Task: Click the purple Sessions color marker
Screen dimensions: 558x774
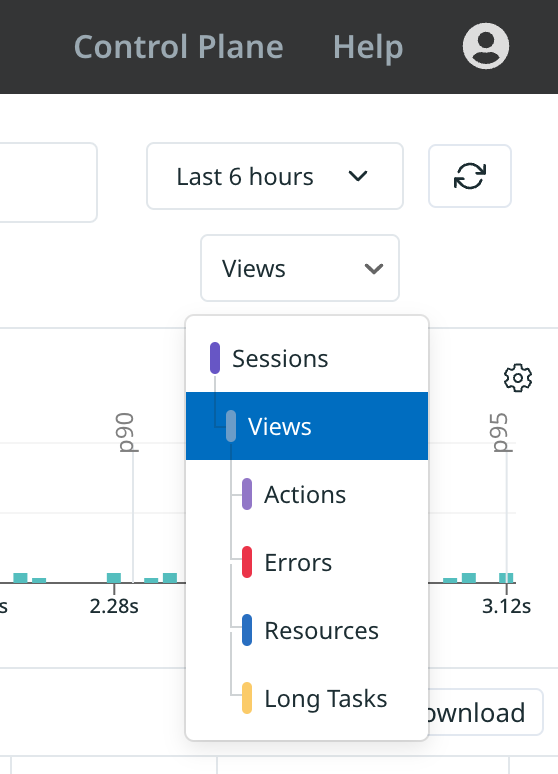Action: coord(215,358)
